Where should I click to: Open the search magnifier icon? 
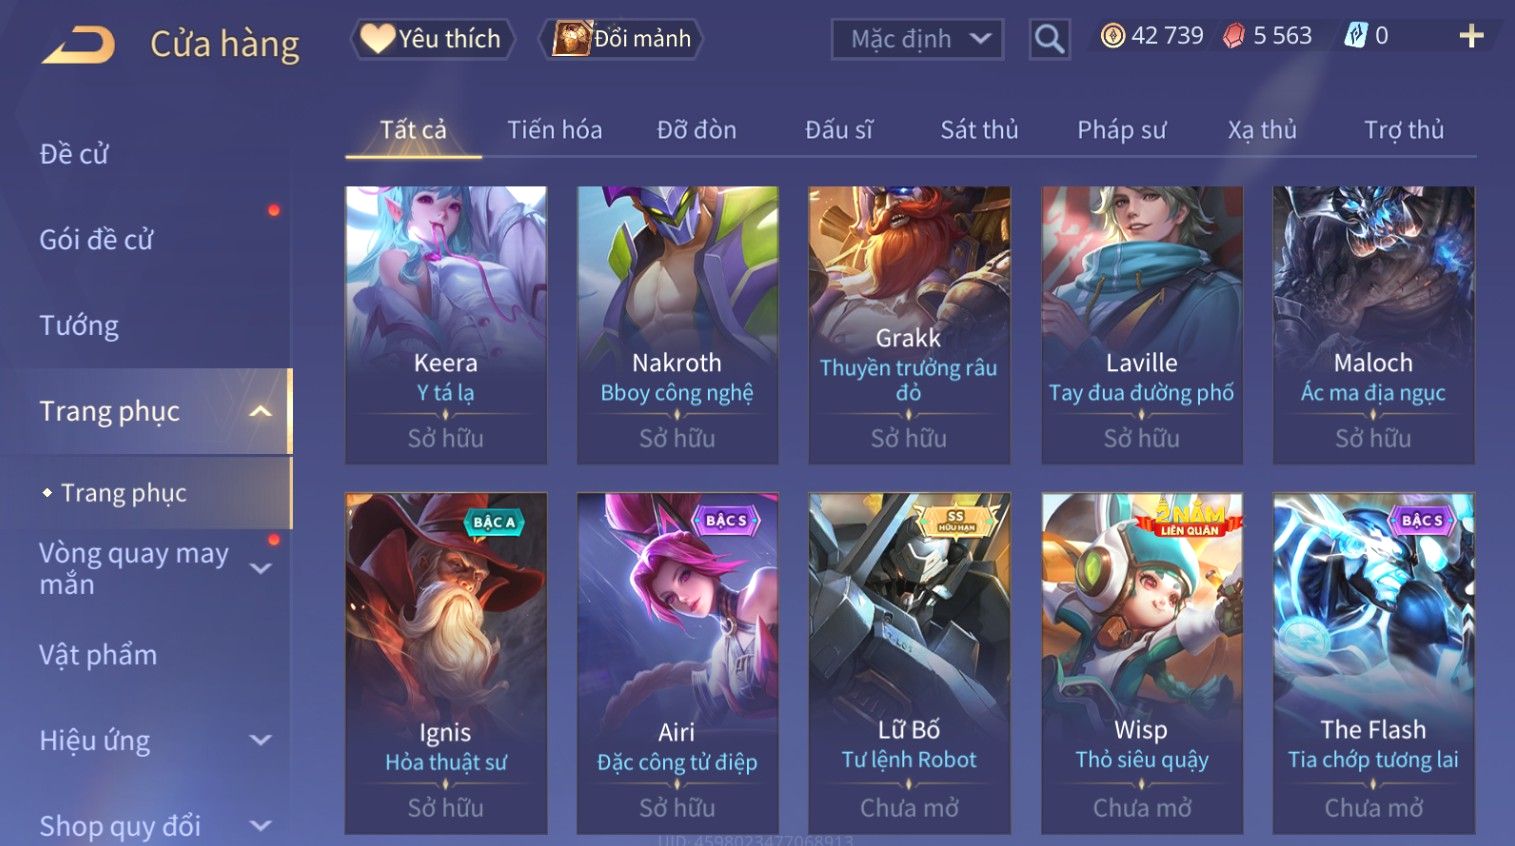[x=1049, y=39]
